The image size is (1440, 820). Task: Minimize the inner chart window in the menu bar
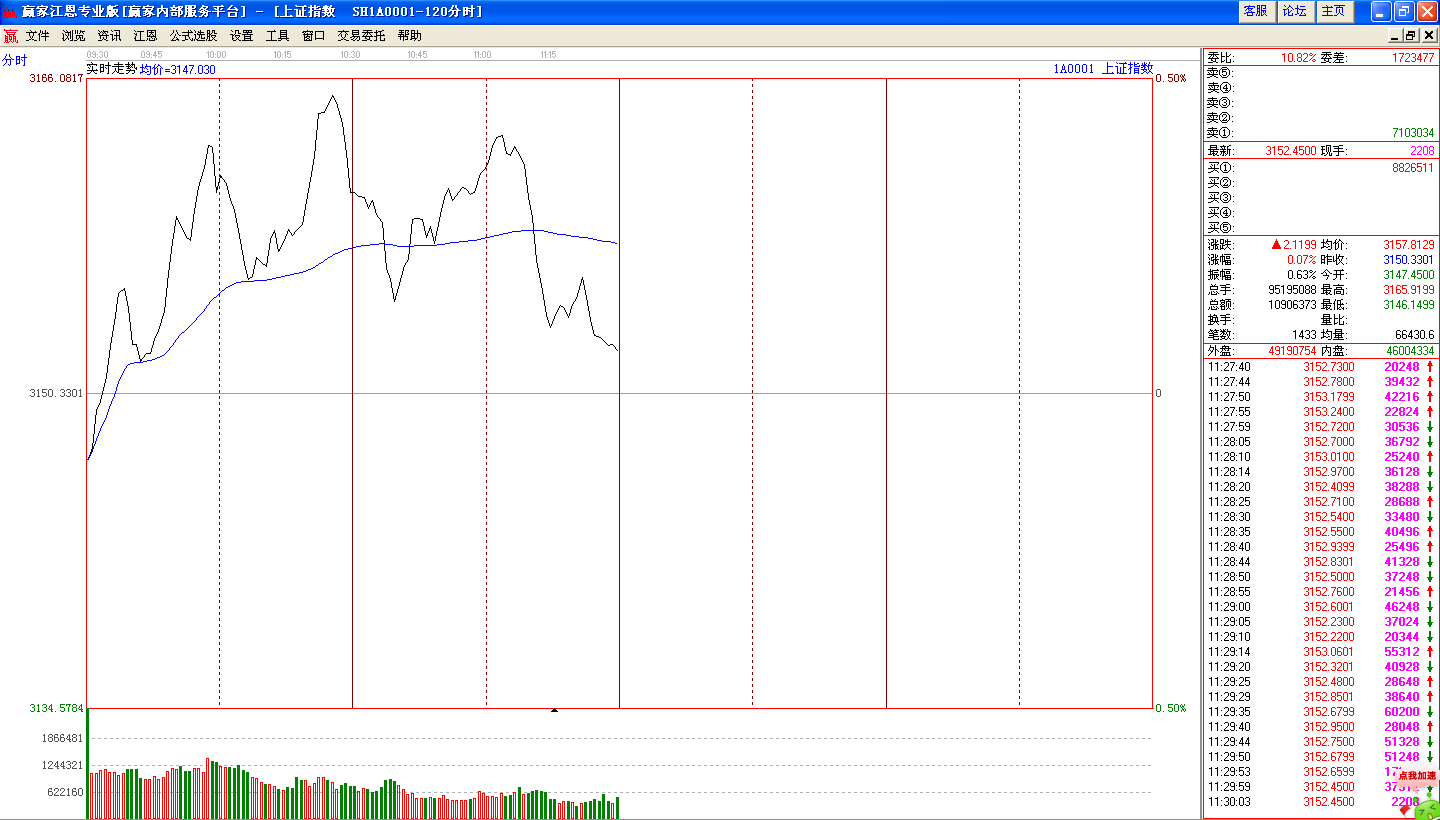click(1396, 35)
